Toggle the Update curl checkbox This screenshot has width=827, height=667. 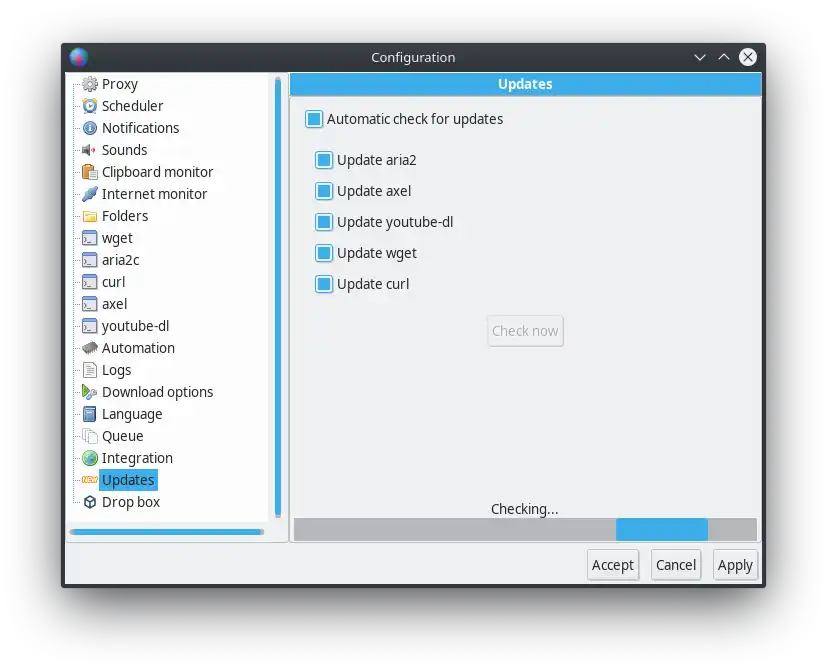click(x=324, y=284)
